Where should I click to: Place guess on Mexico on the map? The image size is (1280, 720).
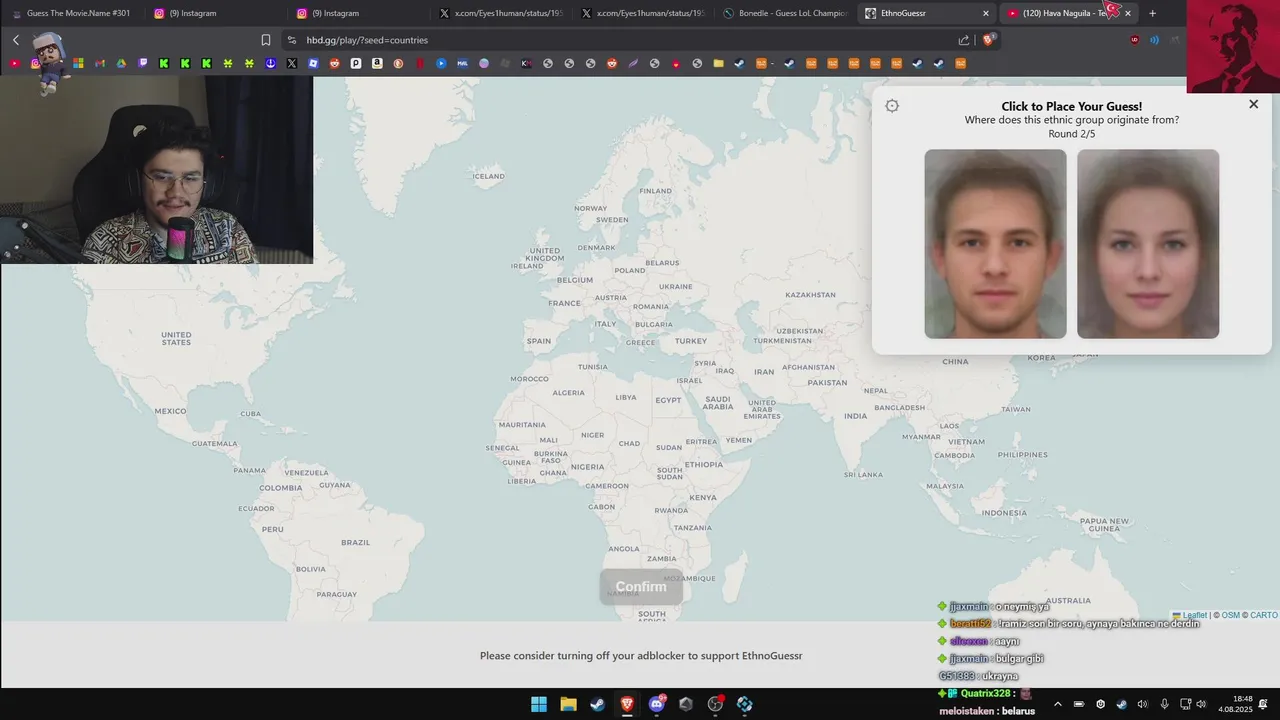click(x=170, y=411)
